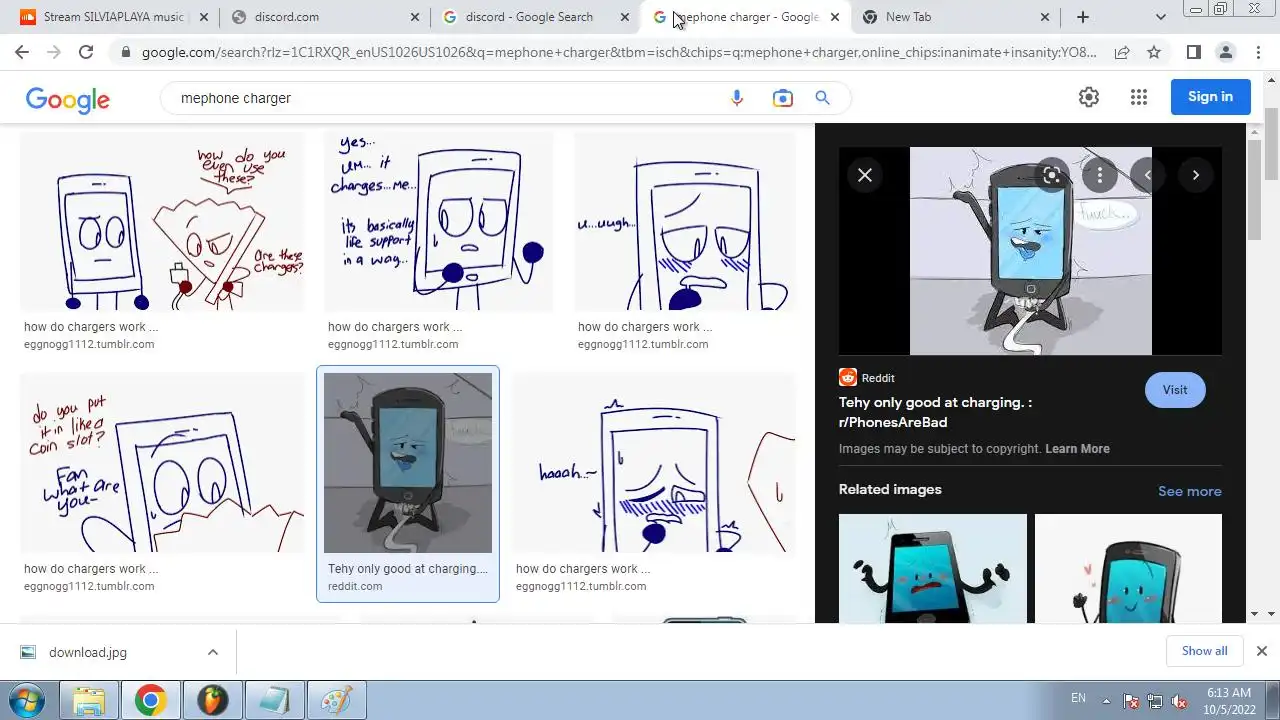This screenshot has width=1280, height=720.
Task: Click the Chrome taskbar icon
Action: pyautogui.click(x=151, y=699)
